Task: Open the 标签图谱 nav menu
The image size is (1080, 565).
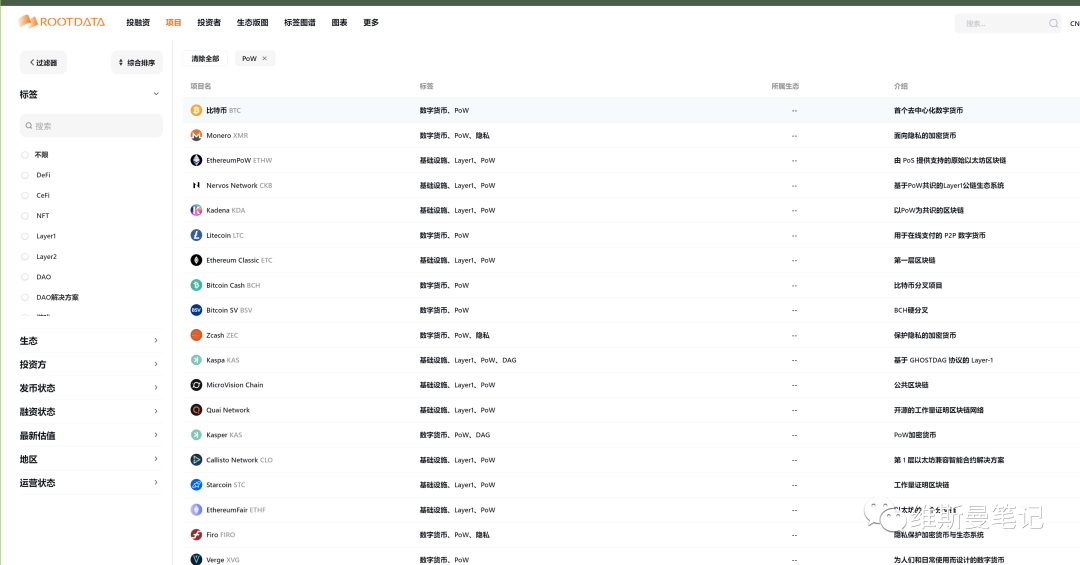Action: click(x=300, y=23)
